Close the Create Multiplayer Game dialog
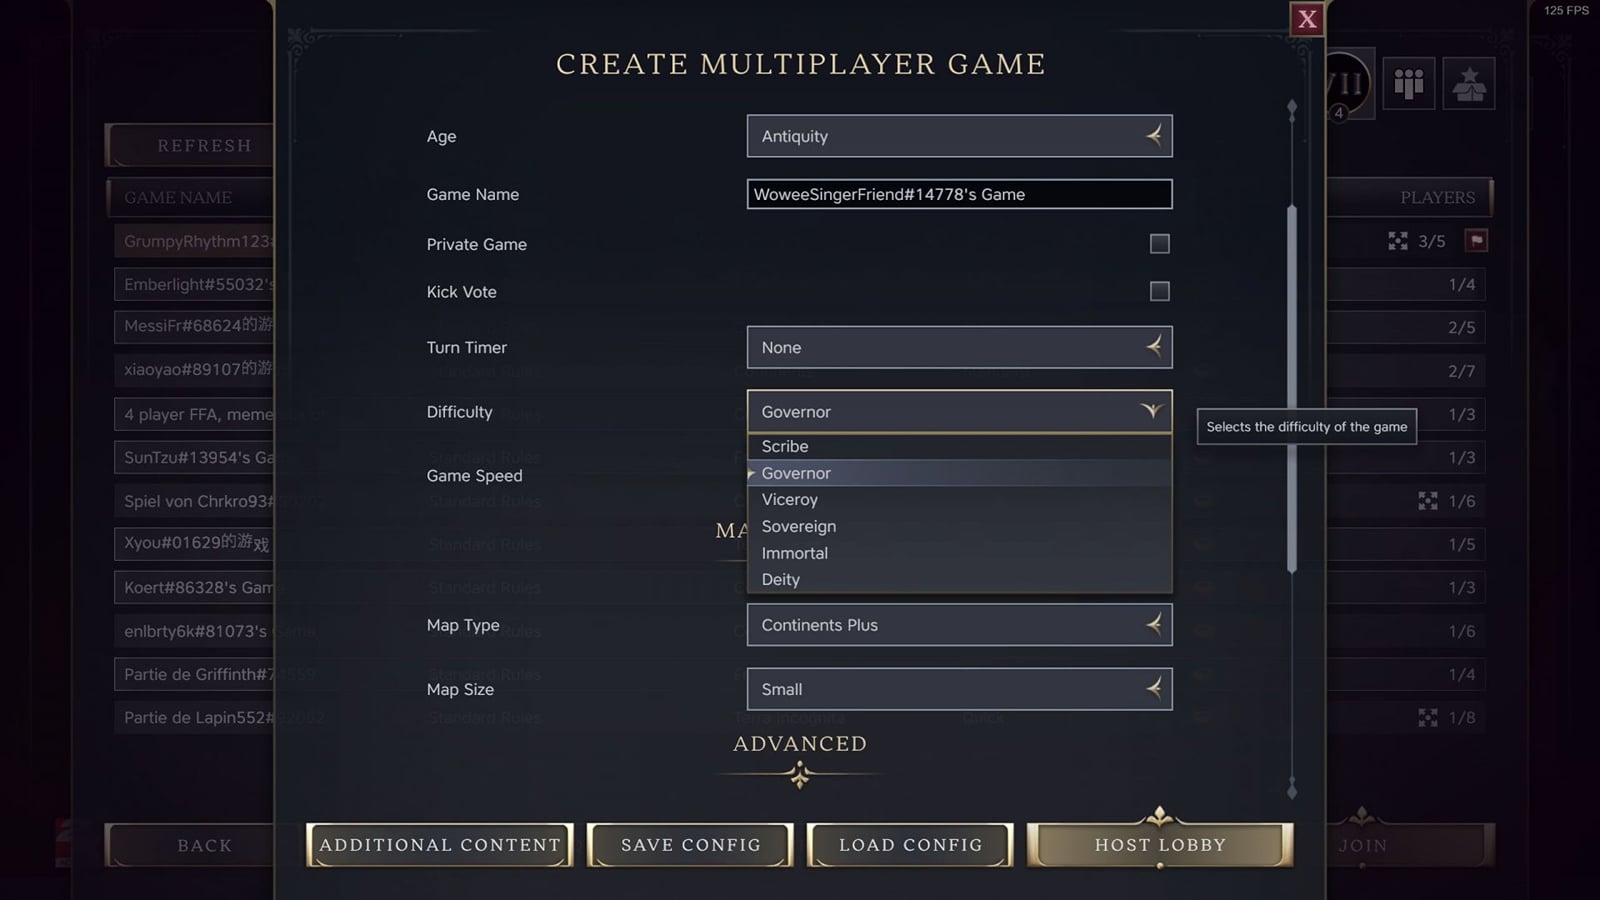The image size is (1600, 900). click(1307, 19)
